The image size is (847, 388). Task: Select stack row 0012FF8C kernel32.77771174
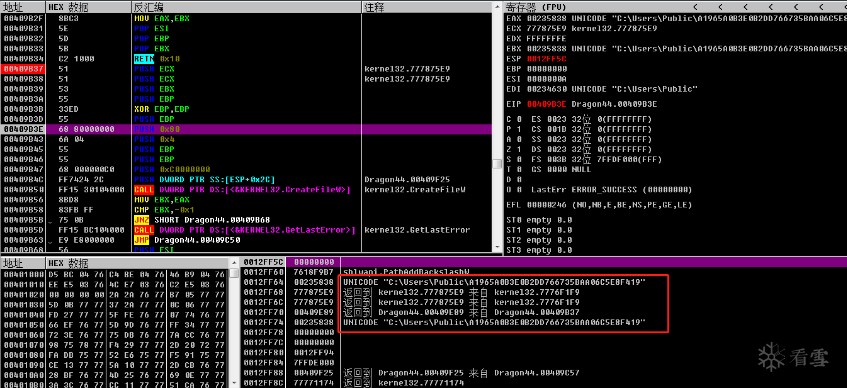[544, 383]
